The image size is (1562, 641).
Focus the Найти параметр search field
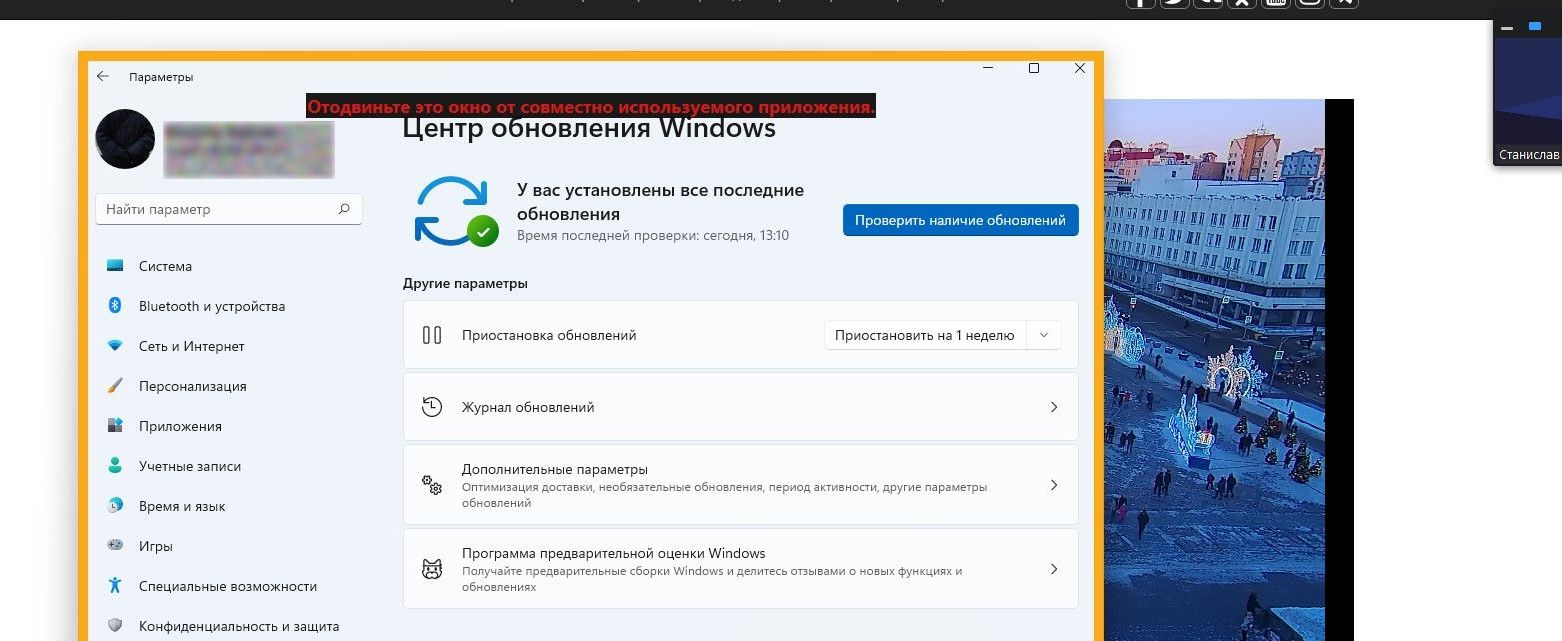[228, 209]
